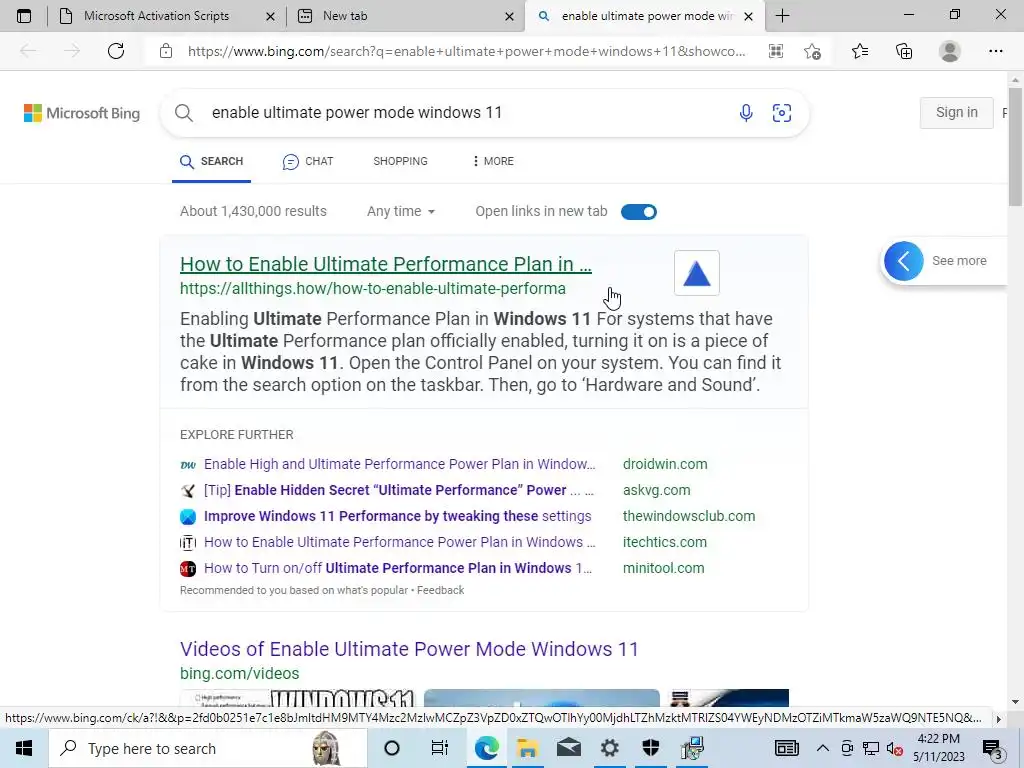Open Windows Start menu
Screen dimensions: 1024x768
point(24,748)
